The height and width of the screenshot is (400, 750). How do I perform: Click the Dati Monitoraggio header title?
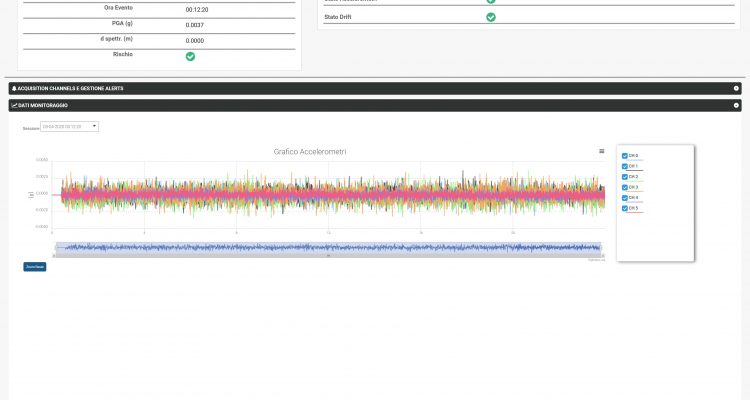point(43,105)
